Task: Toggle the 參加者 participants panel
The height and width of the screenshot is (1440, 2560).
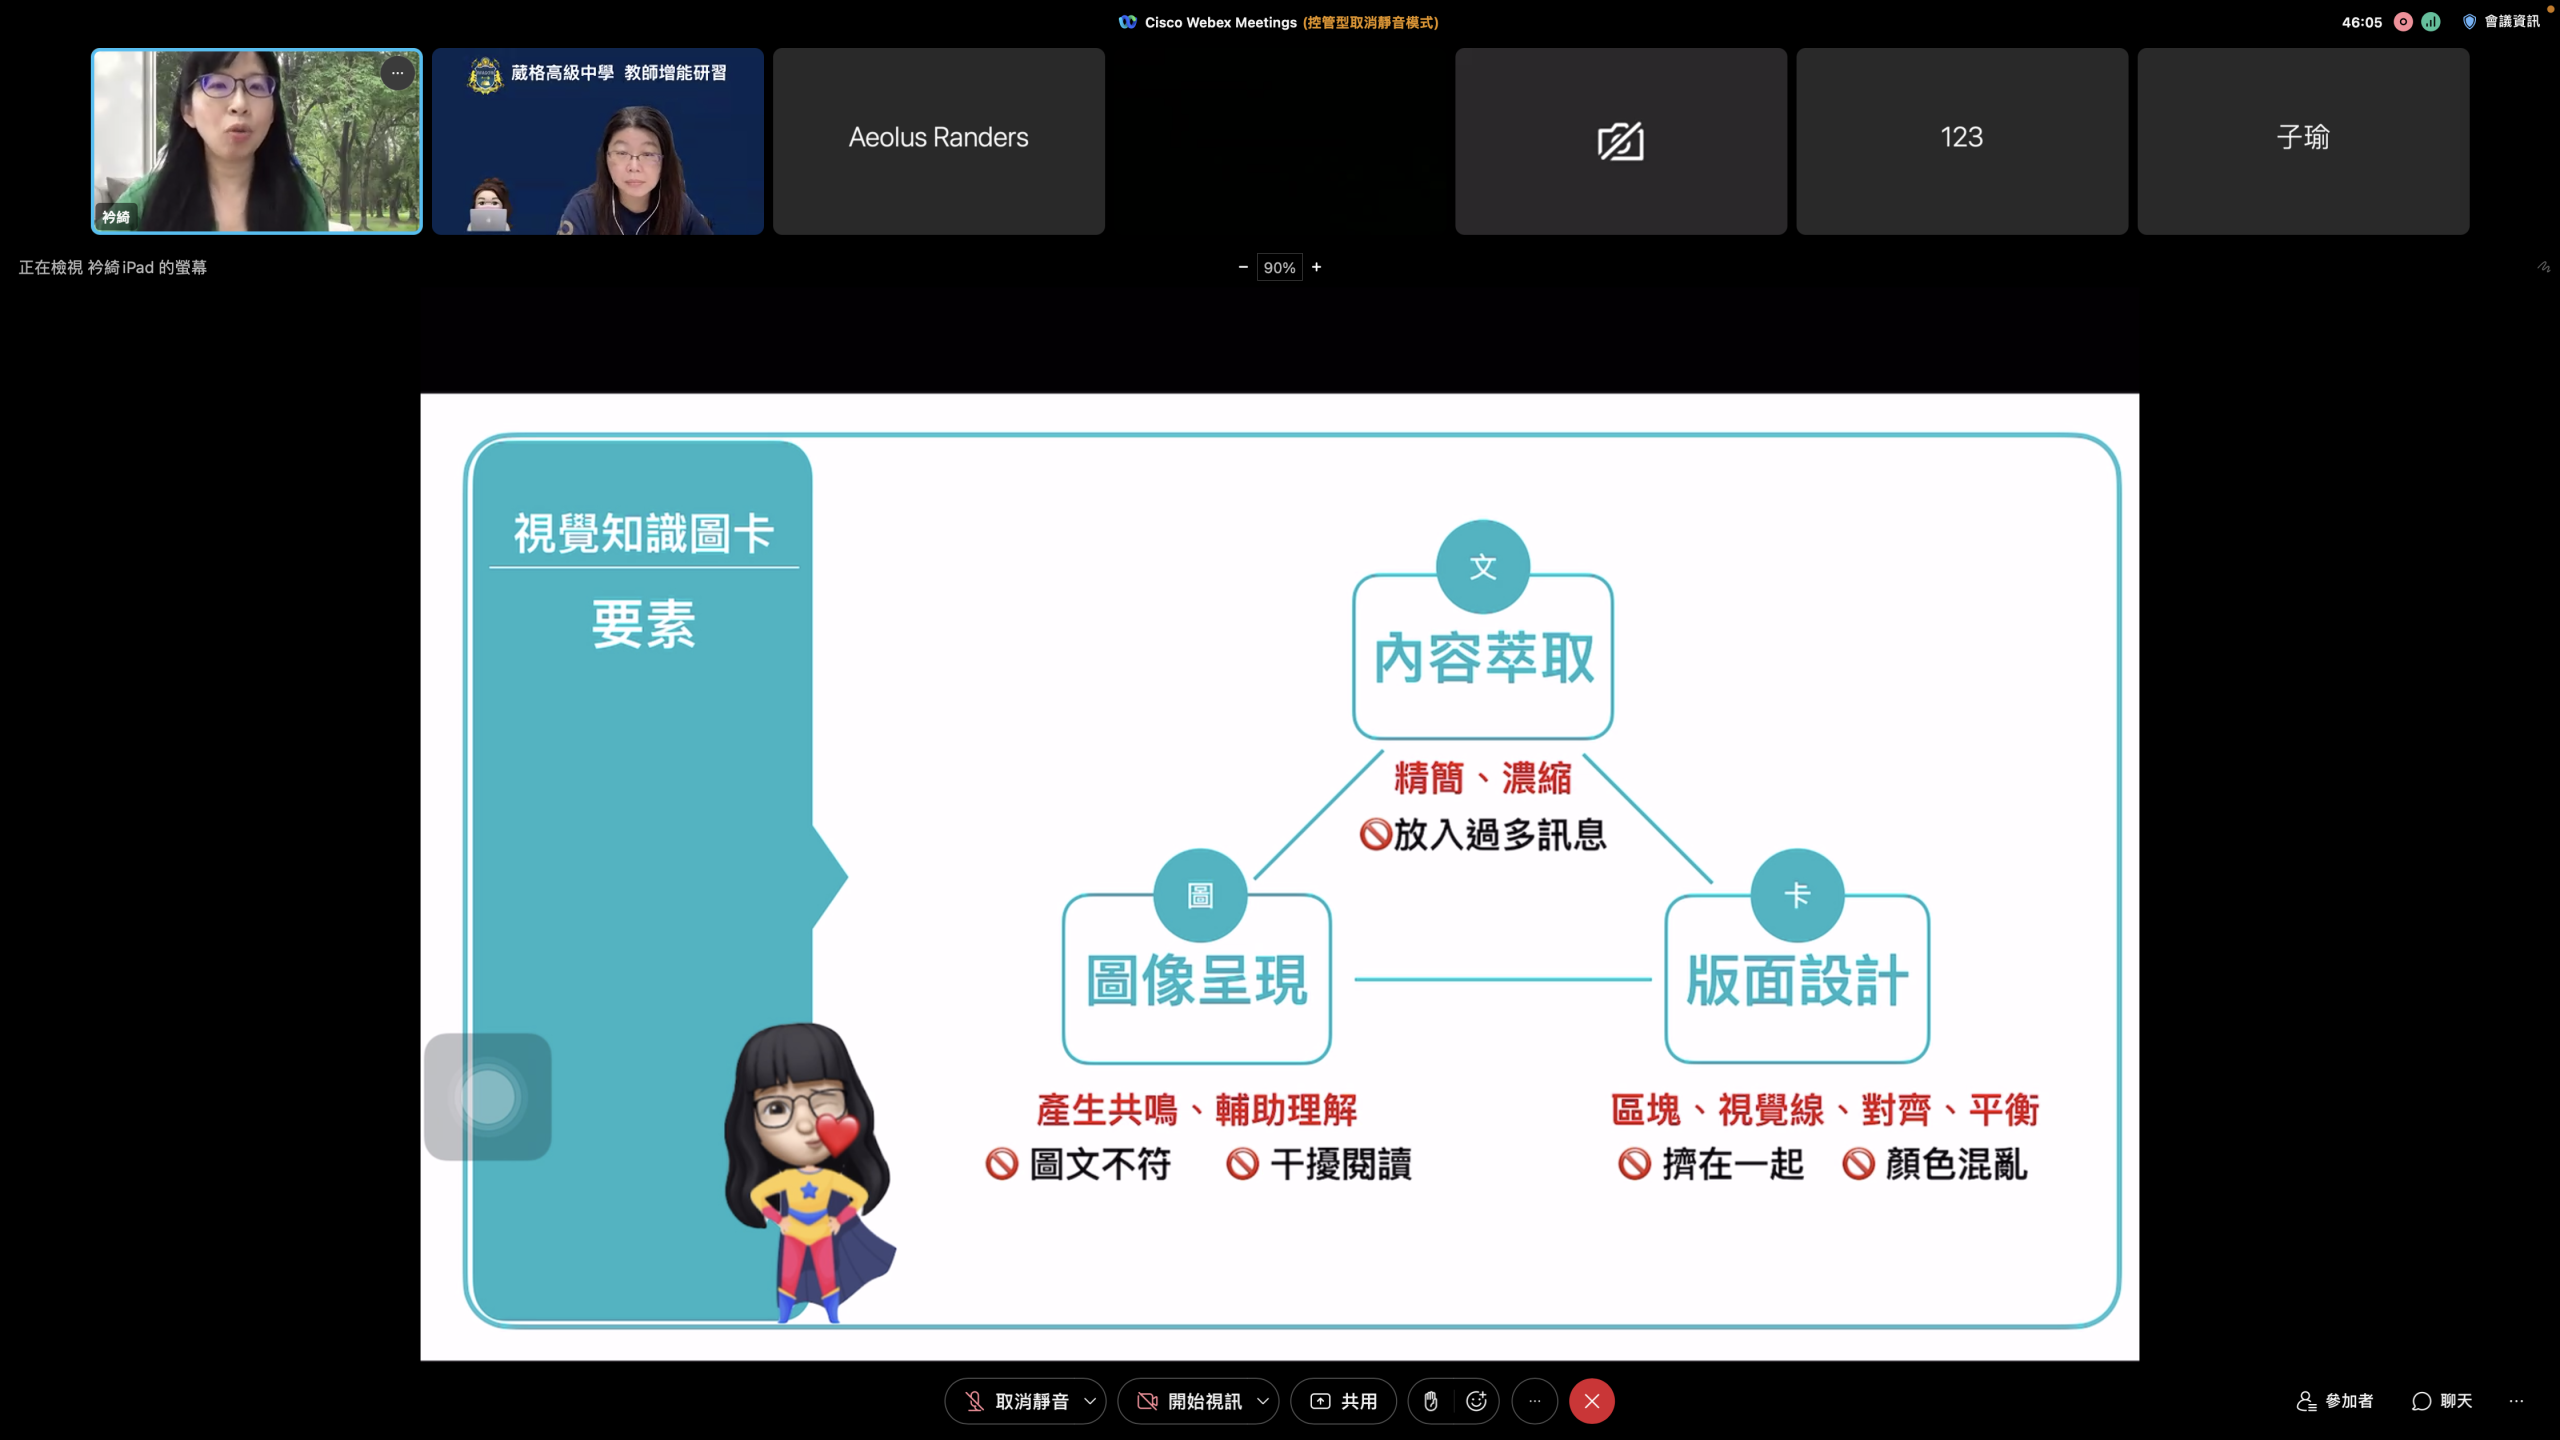Action: pos(2335,1401)
